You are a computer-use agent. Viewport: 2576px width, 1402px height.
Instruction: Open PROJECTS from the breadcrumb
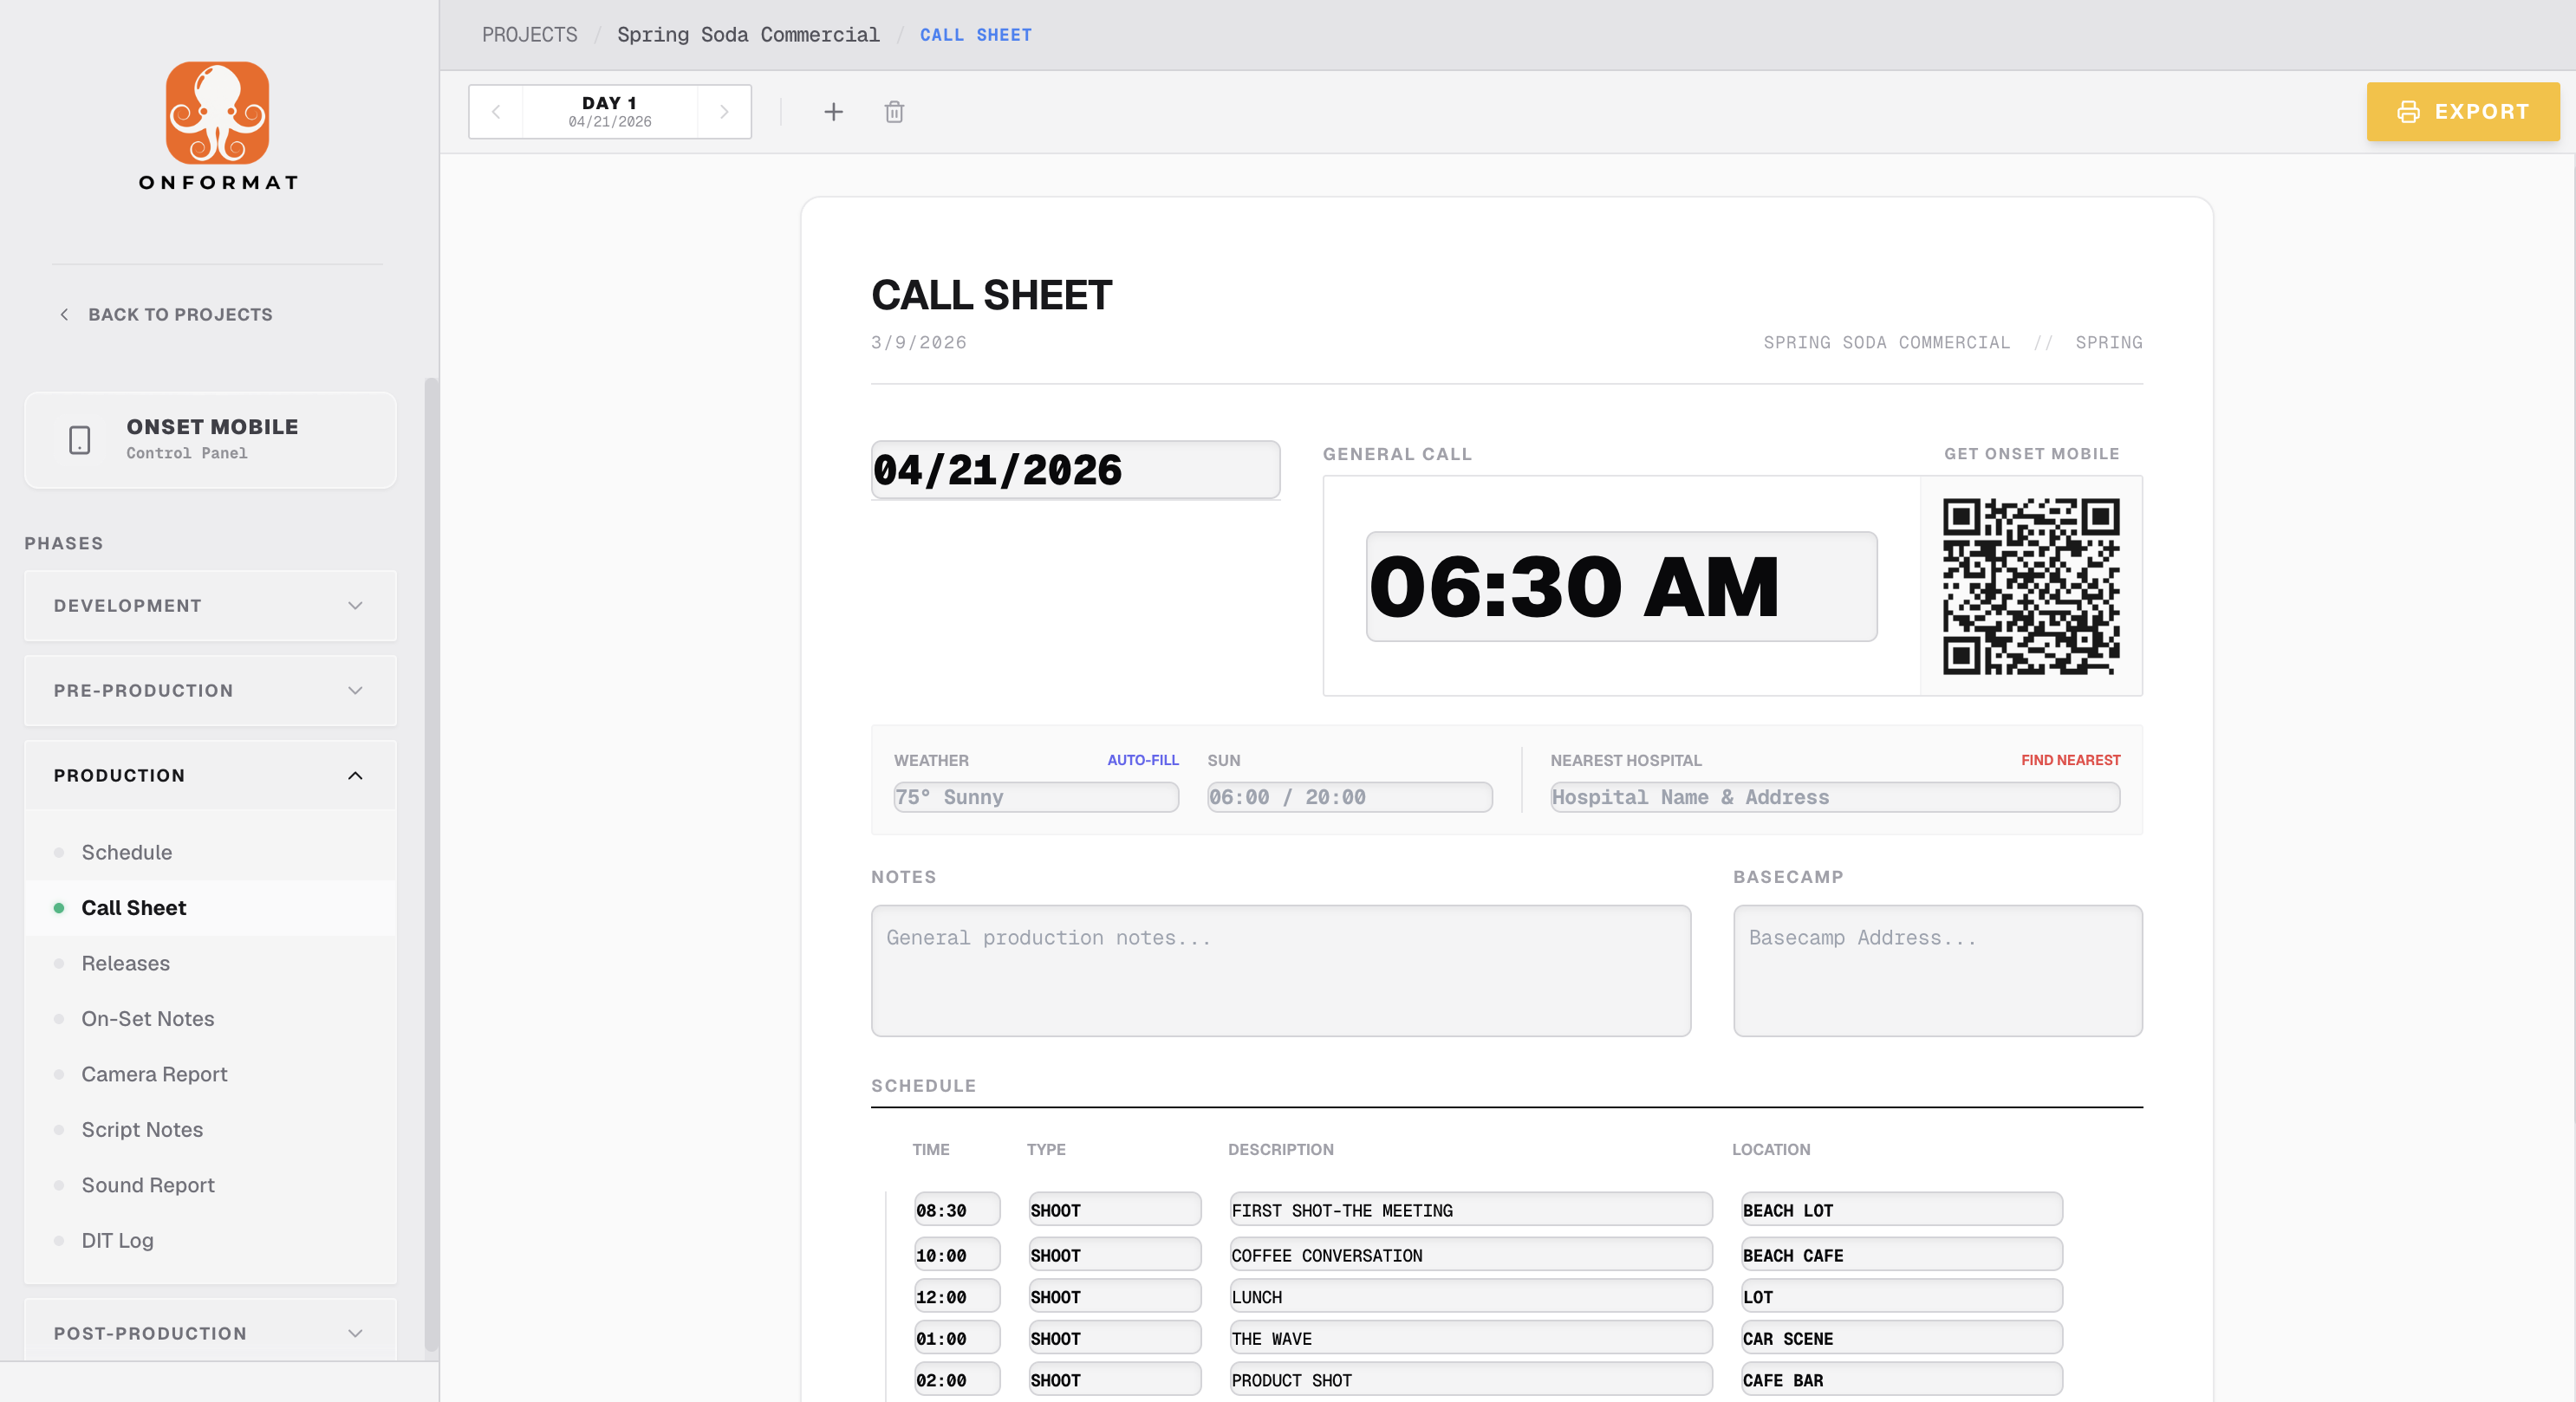529,34
